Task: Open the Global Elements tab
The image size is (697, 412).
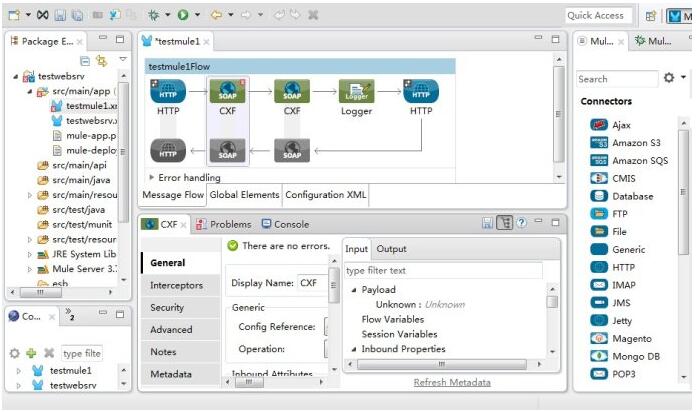Action: coord(244,195)
